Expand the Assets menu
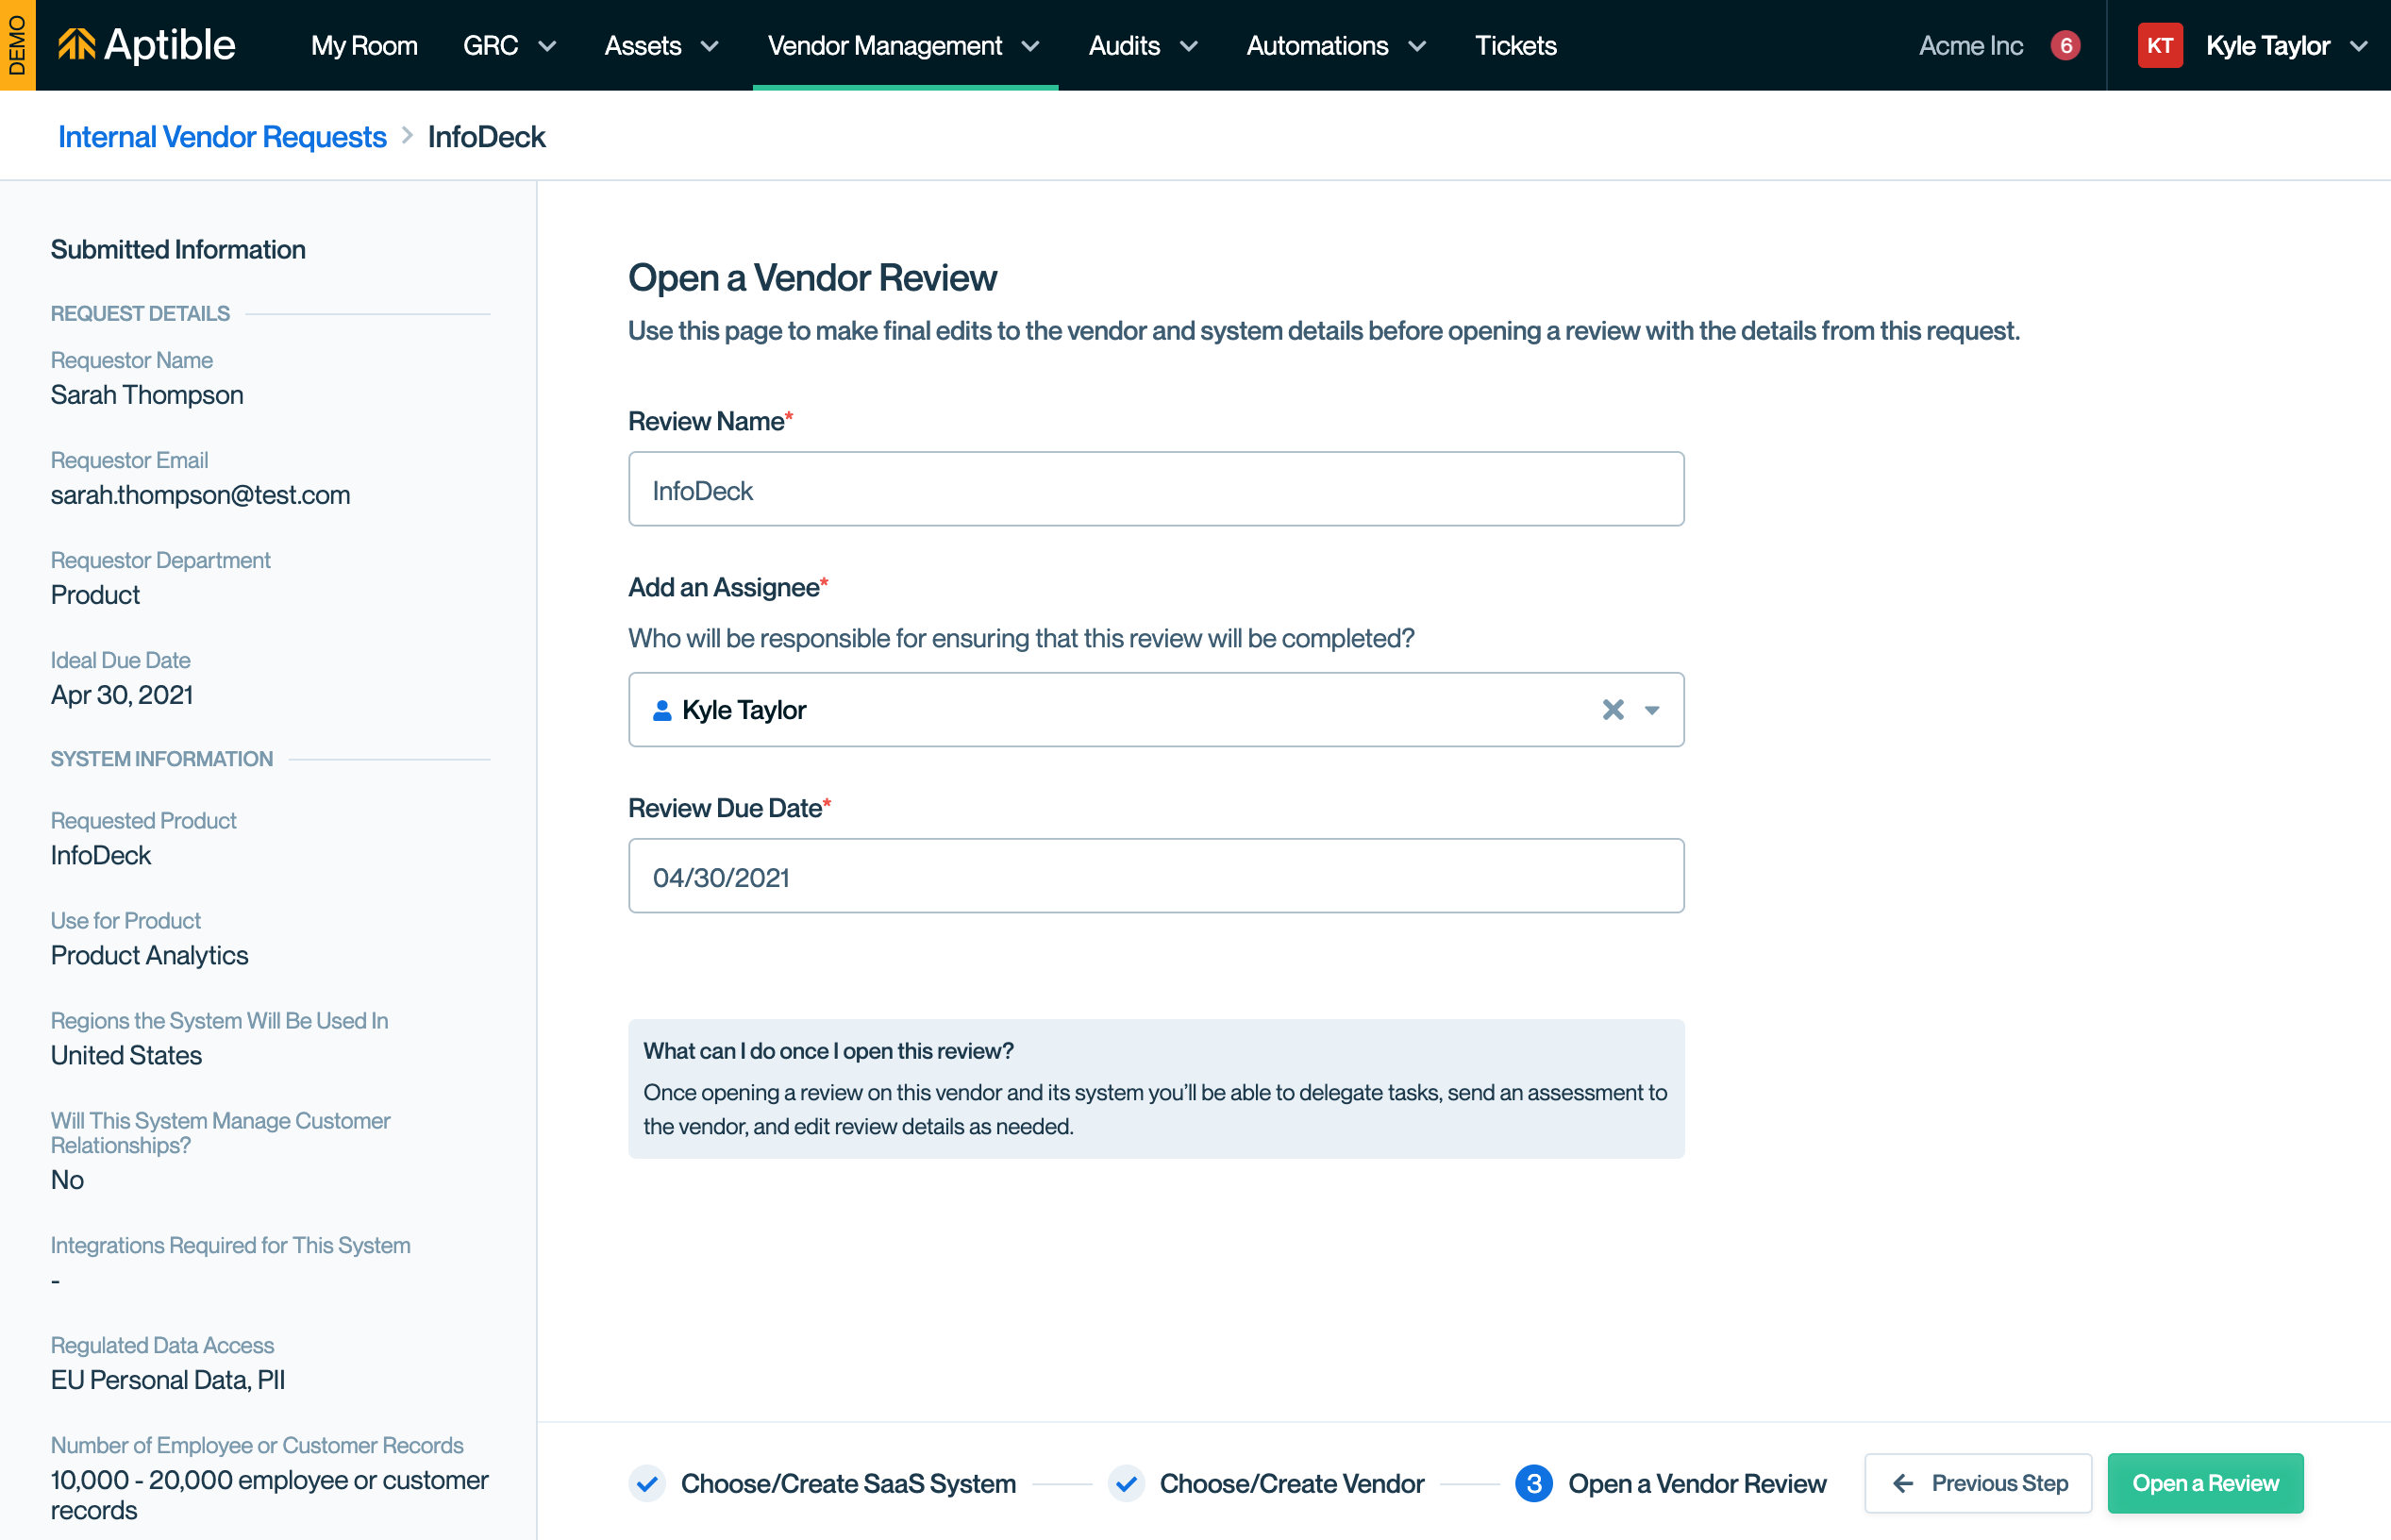The width and height of the screenshot is (2391, 1540). pyautogui.click(x=661, y=45)
